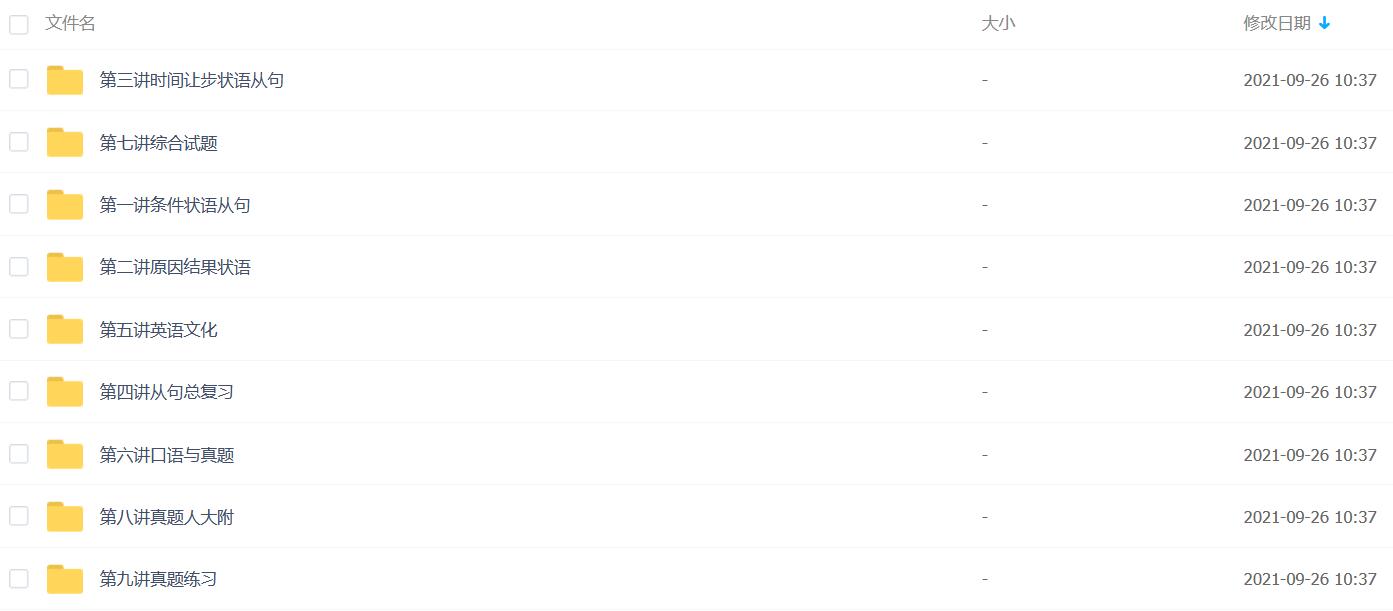Check the box for 第三讲时间让步状语从句
1393x611 pixels.
(19, 79)
